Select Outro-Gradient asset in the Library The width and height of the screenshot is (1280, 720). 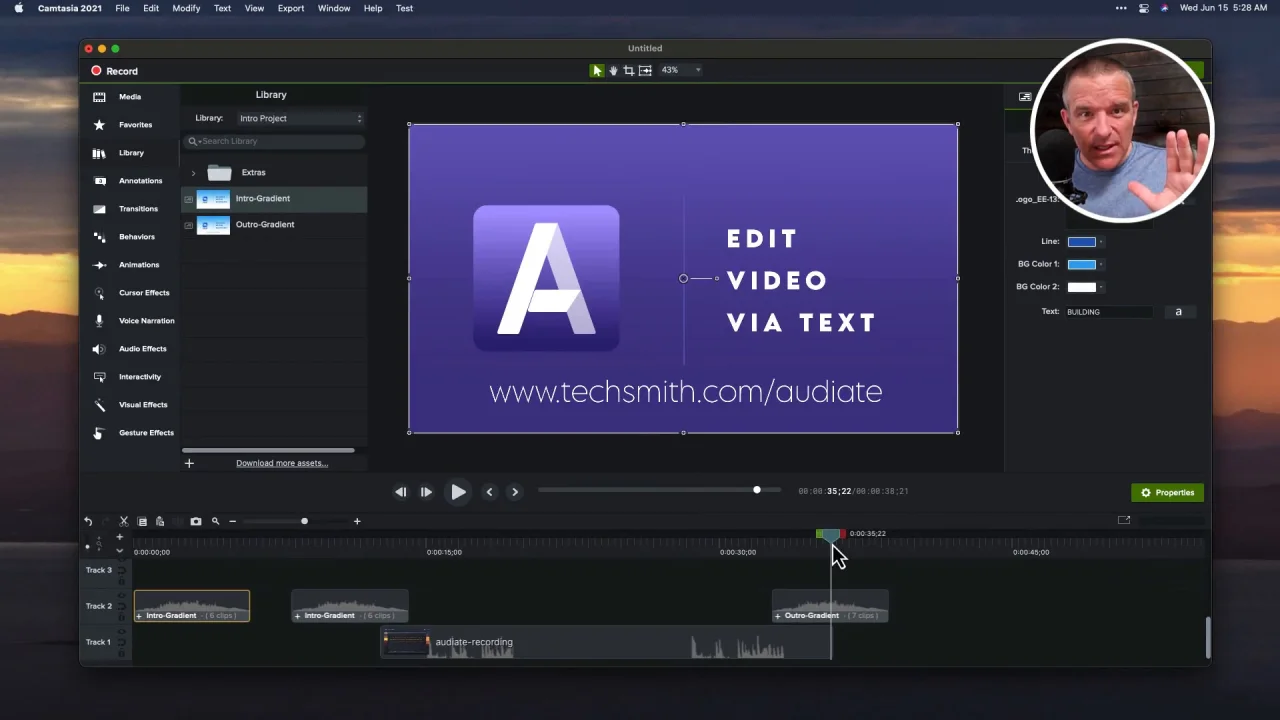click(274, 225)
